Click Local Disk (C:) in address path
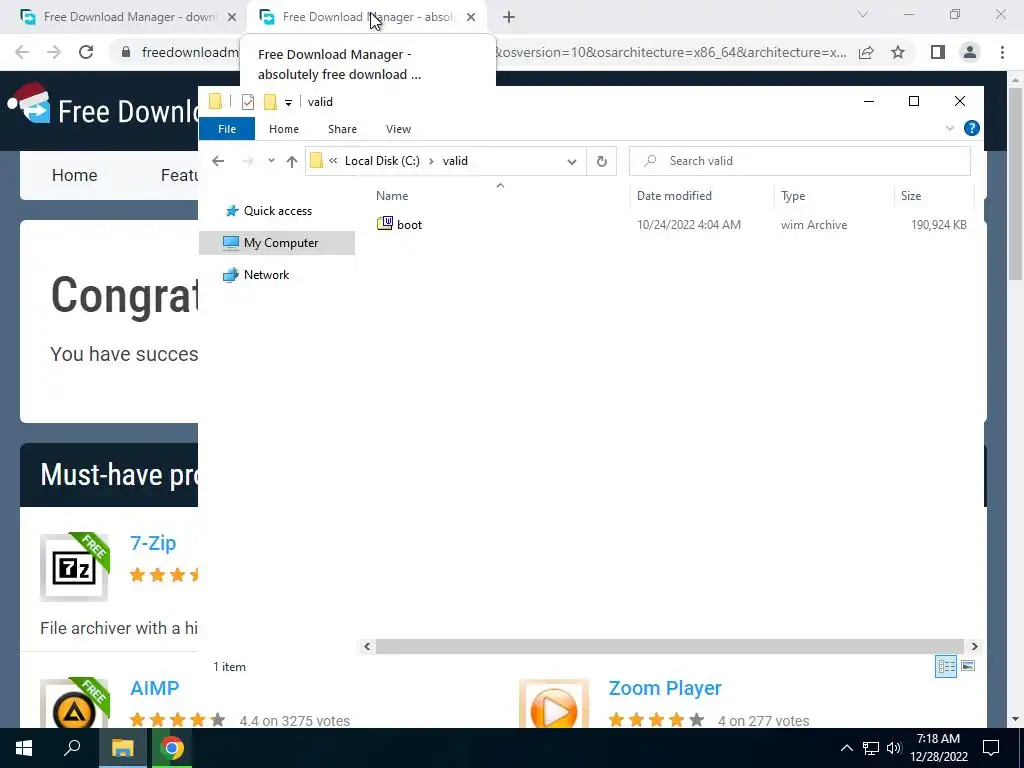Image resolution: width=1024 pixels, height=768 pixels. [x=382, y=161]
